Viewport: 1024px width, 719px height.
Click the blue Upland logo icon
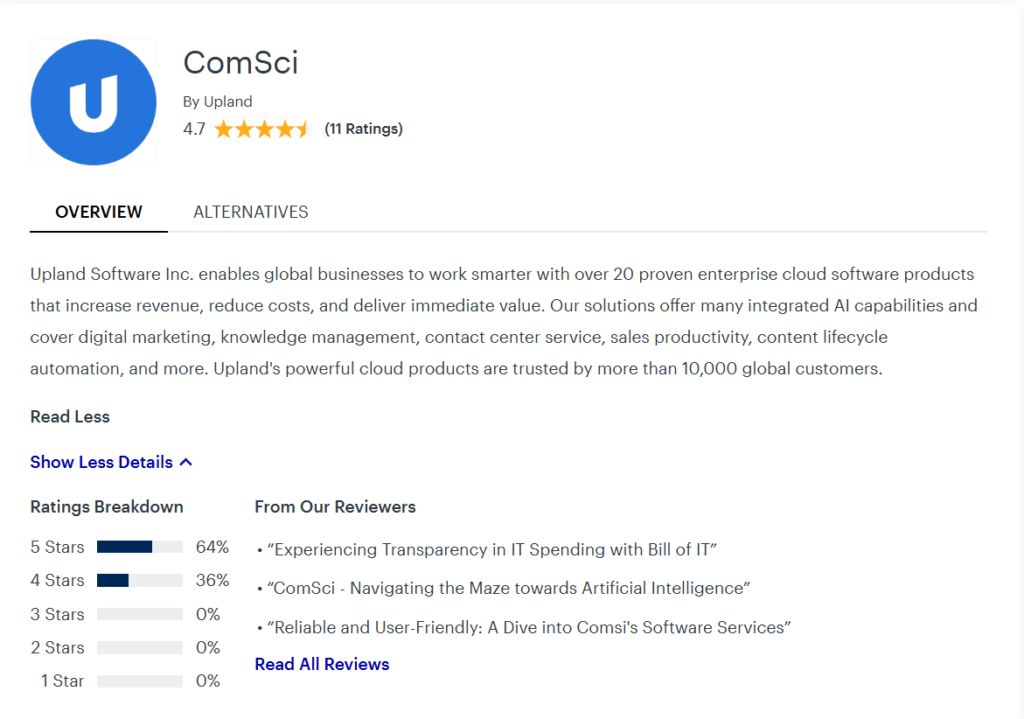point(93,103)
